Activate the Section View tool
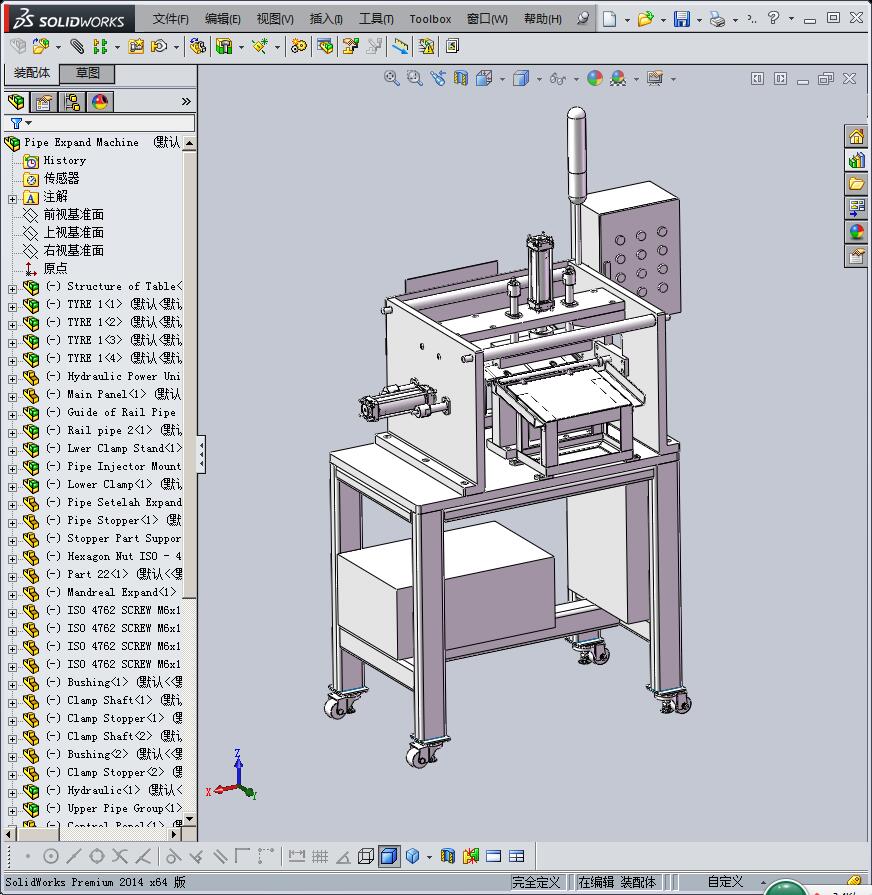Image resolution: width=872 pixels, height=895 pixels. 461,78
